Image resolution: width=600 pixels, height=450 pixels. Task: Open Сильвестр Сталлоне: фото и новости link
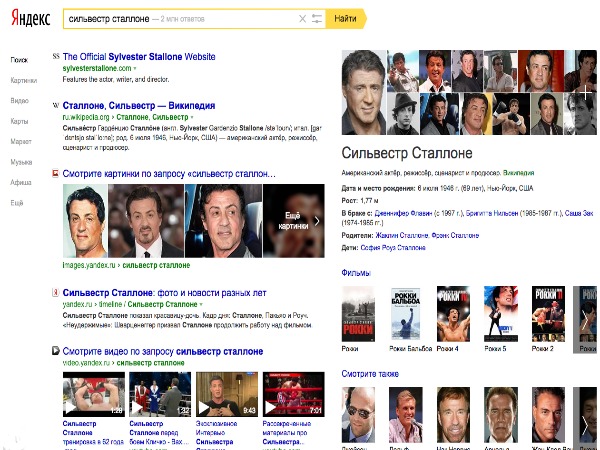tap(165, 293)
